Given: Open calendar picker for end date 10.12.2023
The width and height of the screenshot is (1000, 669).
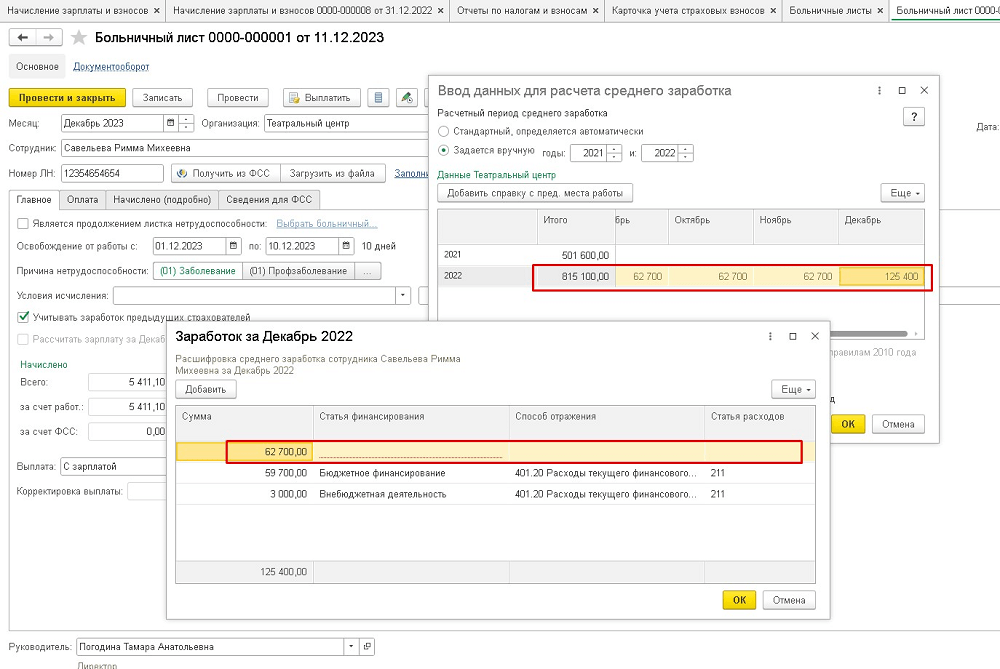Looking at the screenshot, I should tap(346, 245).
